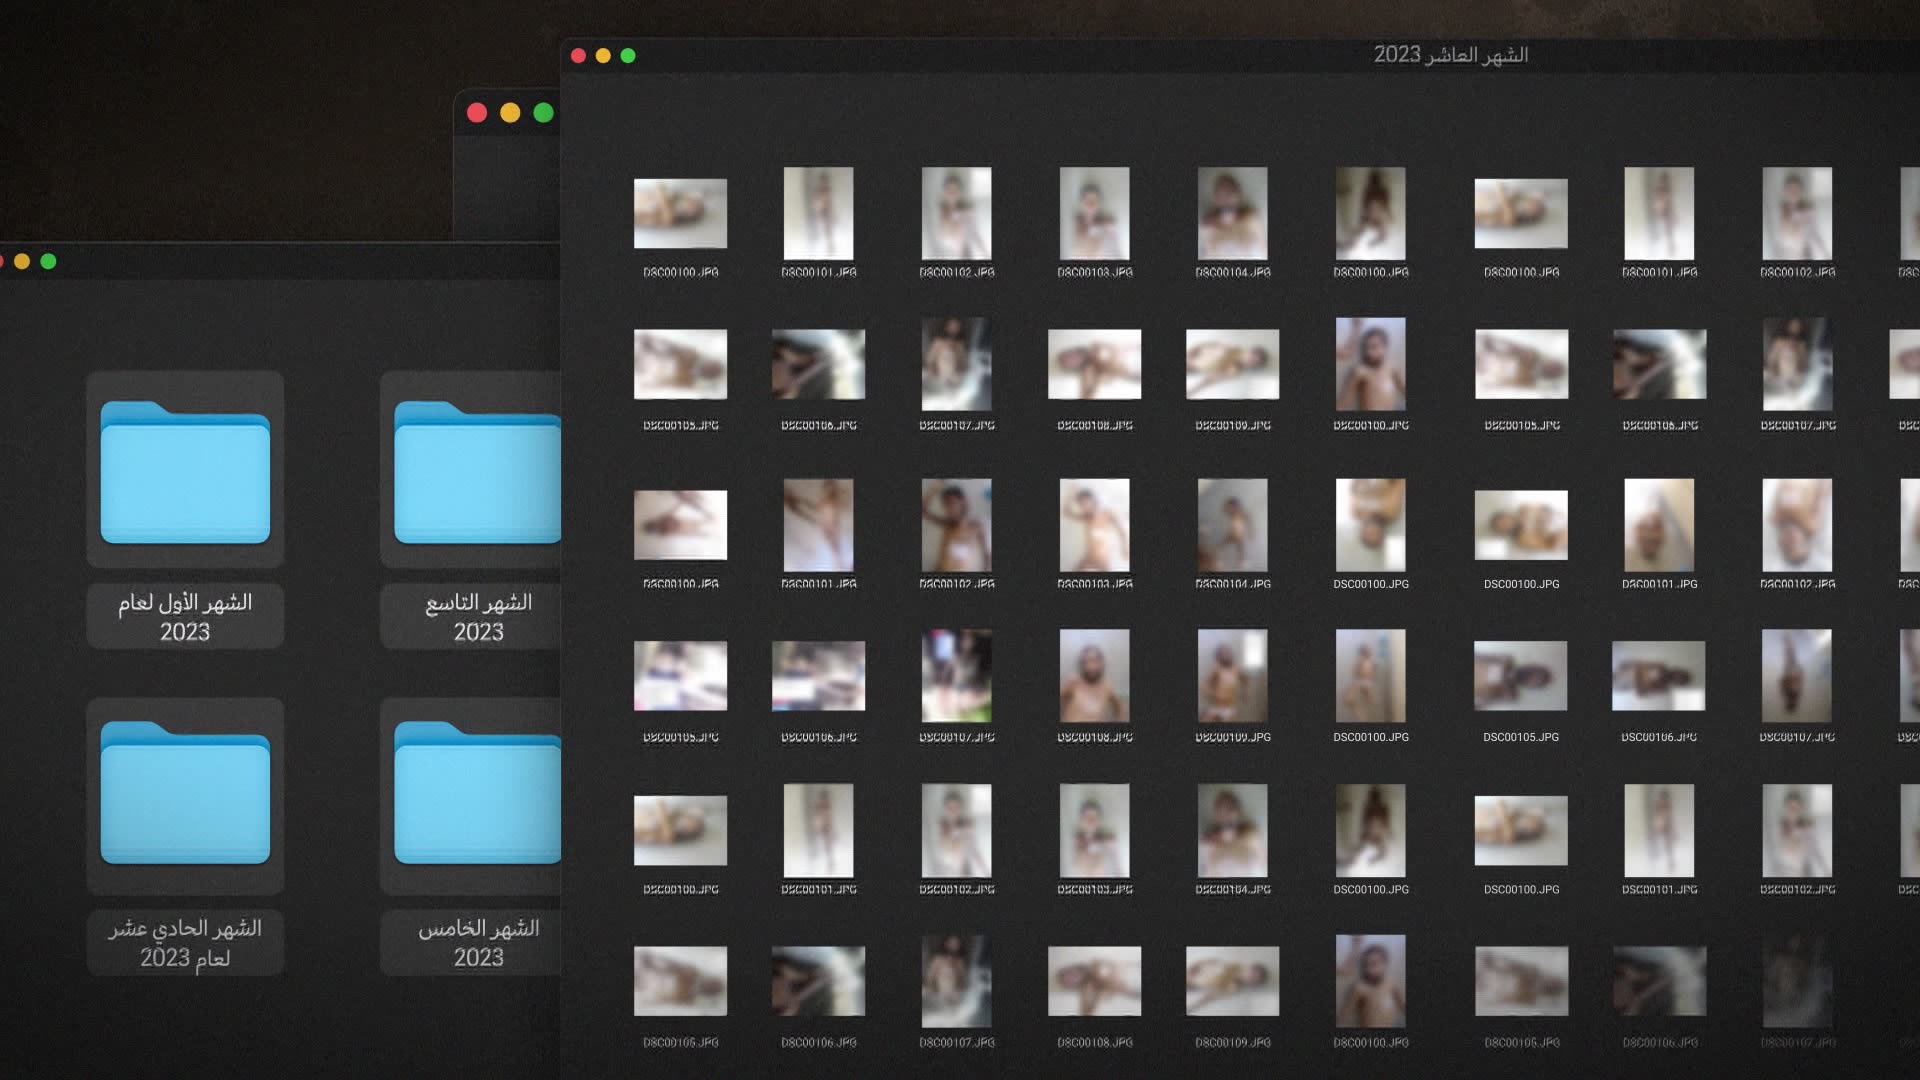Minimize the الشهر العاشر 2023 window with yellow button
Image resolution: width=1920 pixels, height=1080 pixels.
(603, 56)
